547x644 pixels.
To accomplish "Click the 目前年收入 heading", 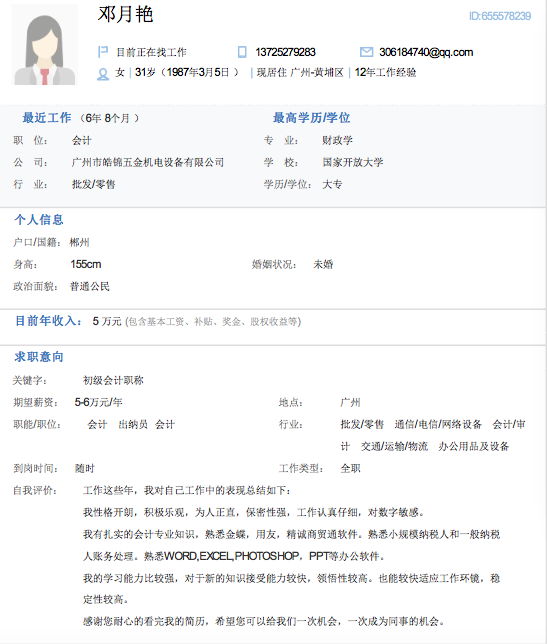I will click(x=48, y=321).
